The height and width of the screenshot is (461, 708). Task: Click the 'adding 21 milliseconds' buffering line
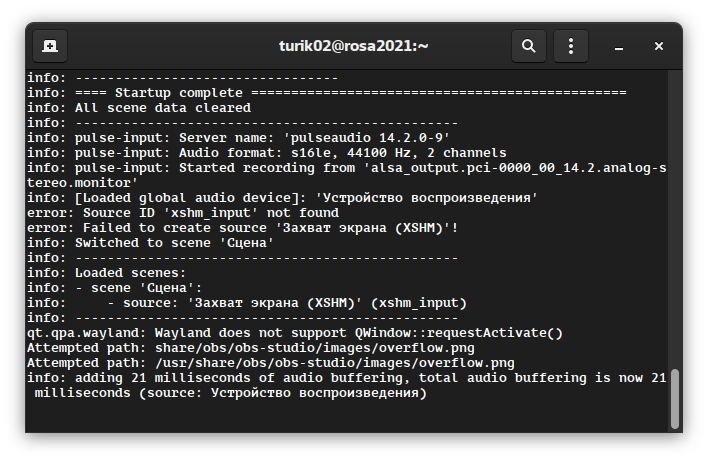pyautogui.click(x=345, y=378)
